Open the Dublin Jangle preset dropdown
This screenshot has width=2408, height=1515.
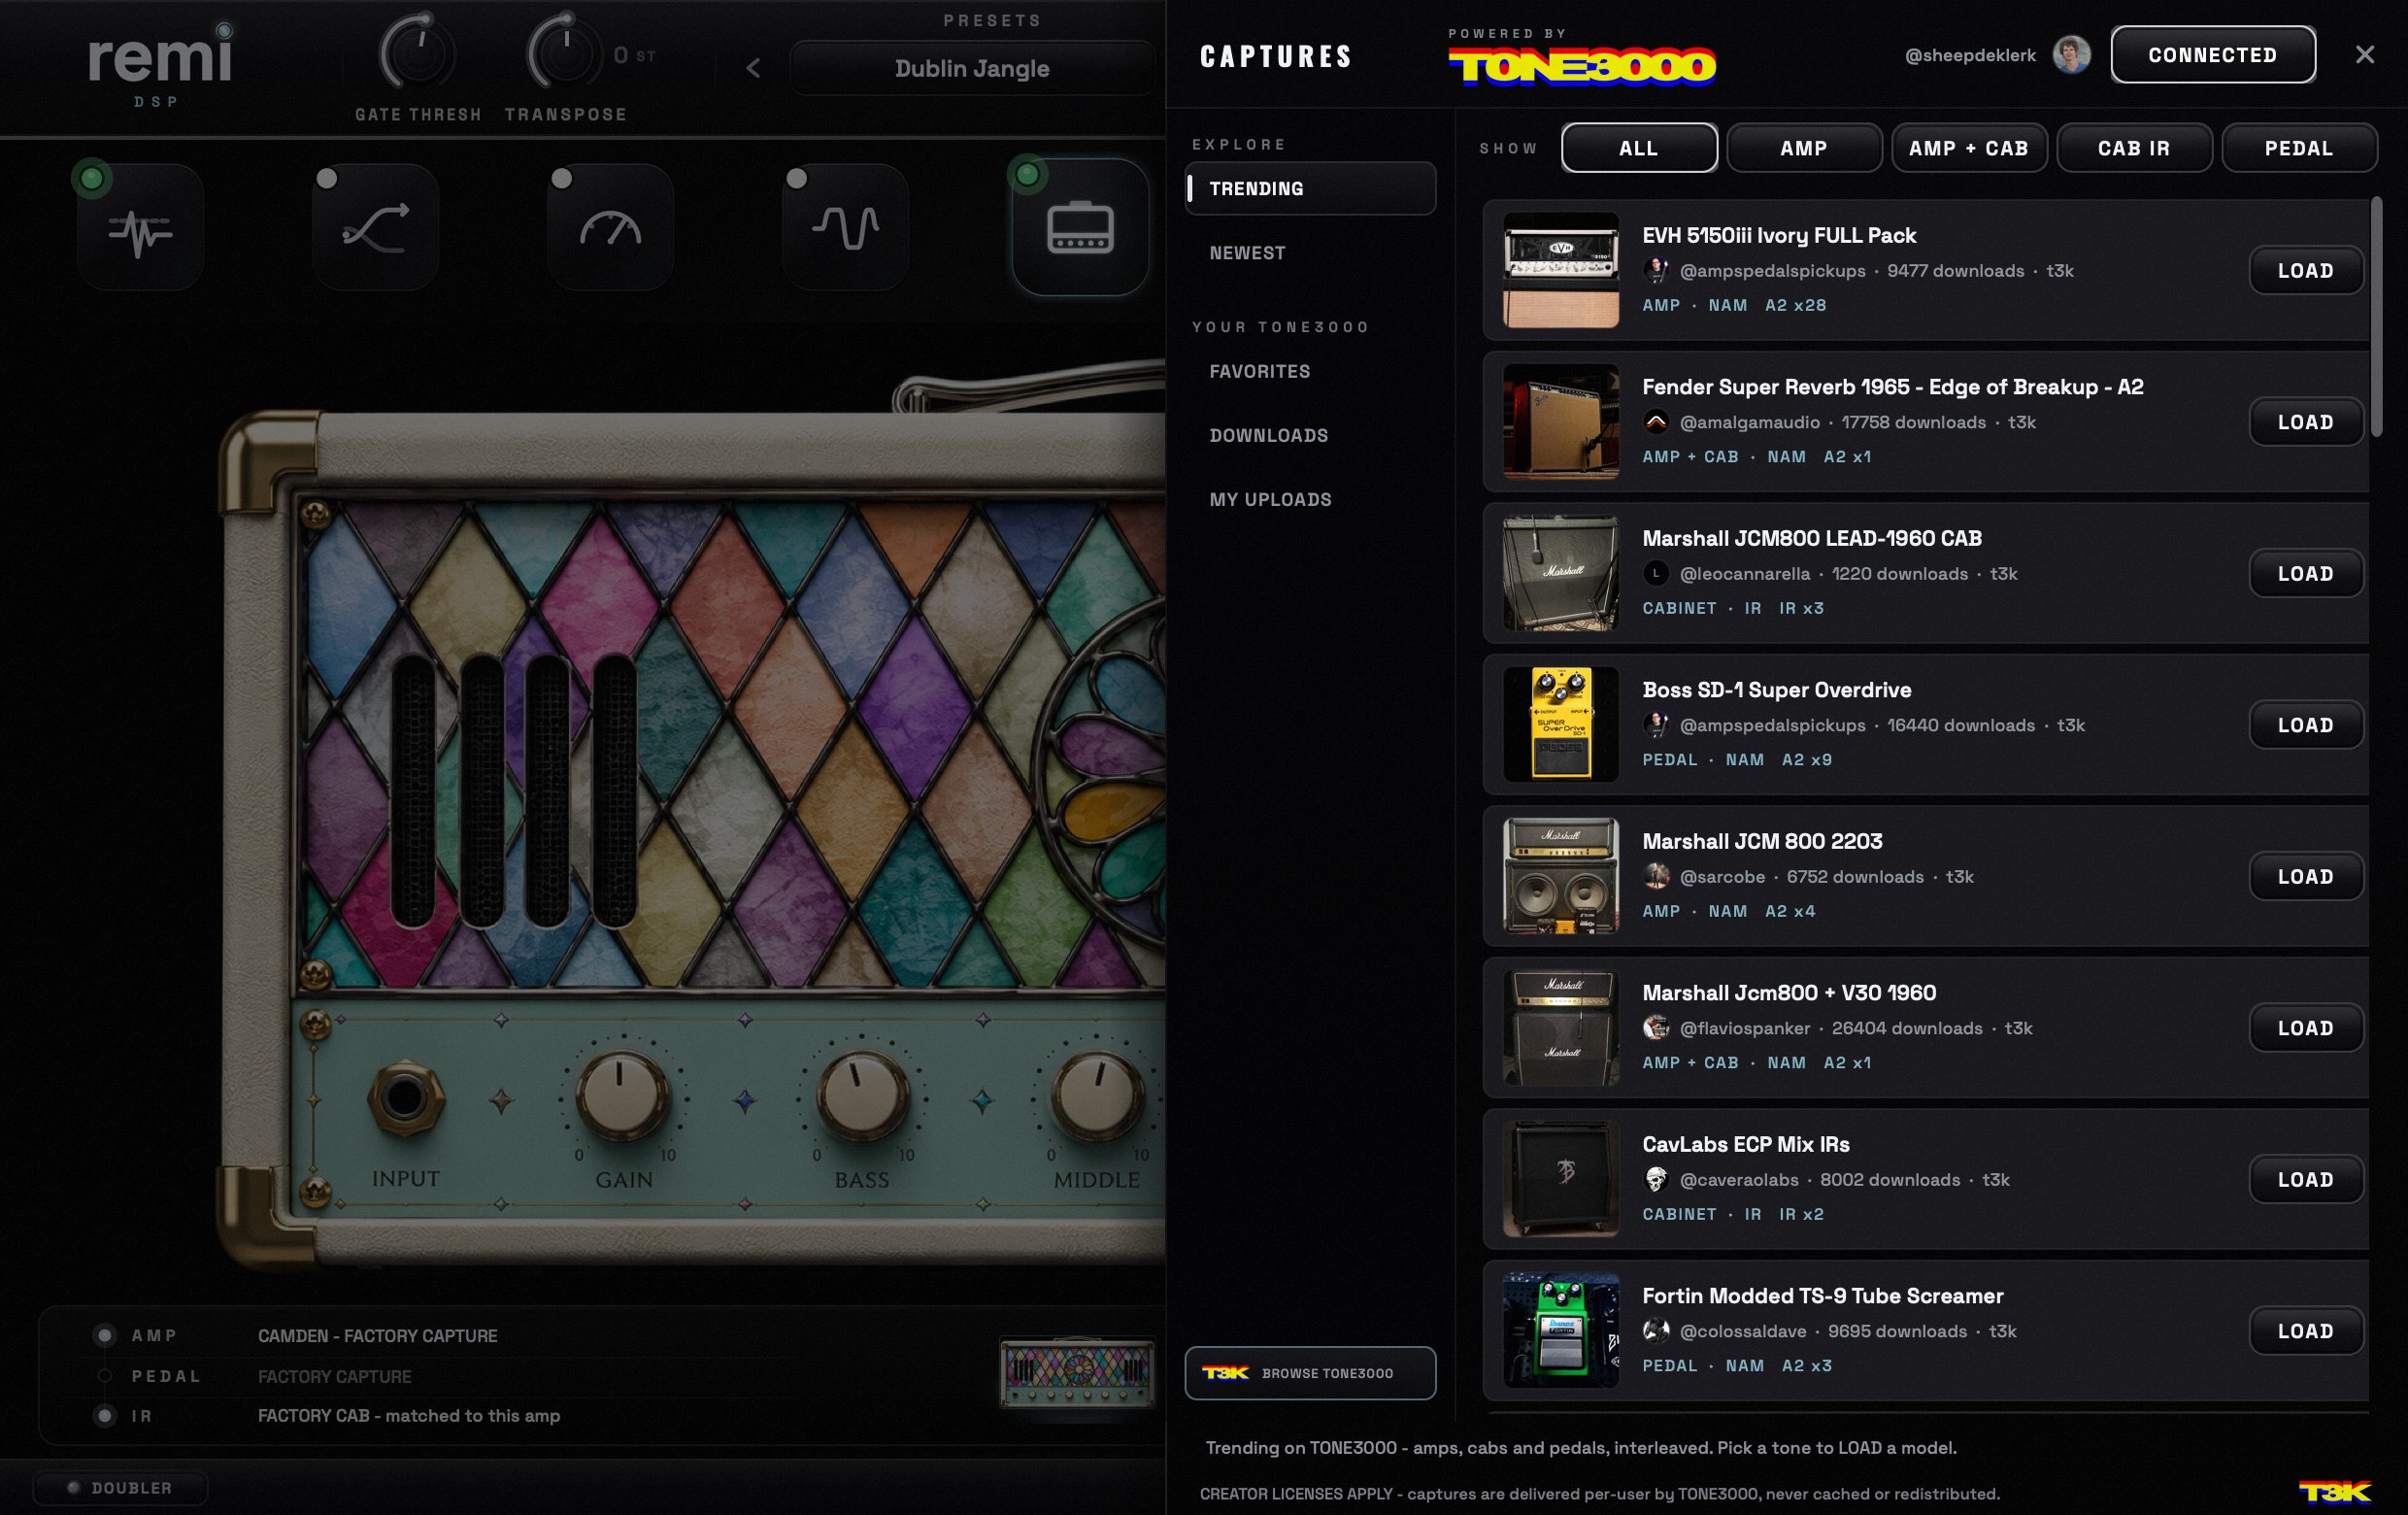click(972, 68)
